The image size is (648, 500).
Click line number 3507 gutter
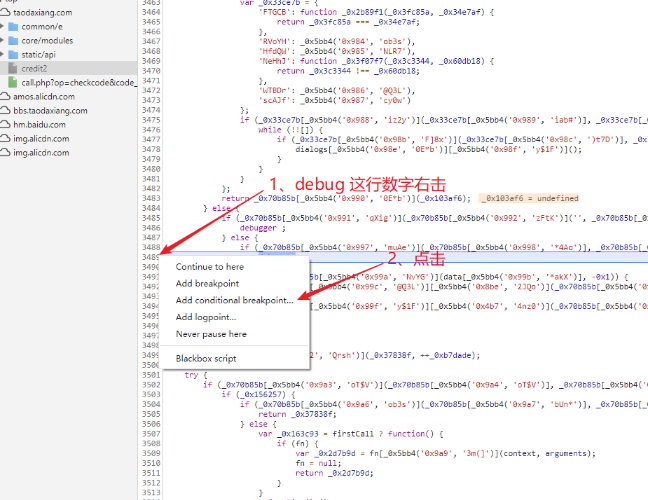[151, 434]
